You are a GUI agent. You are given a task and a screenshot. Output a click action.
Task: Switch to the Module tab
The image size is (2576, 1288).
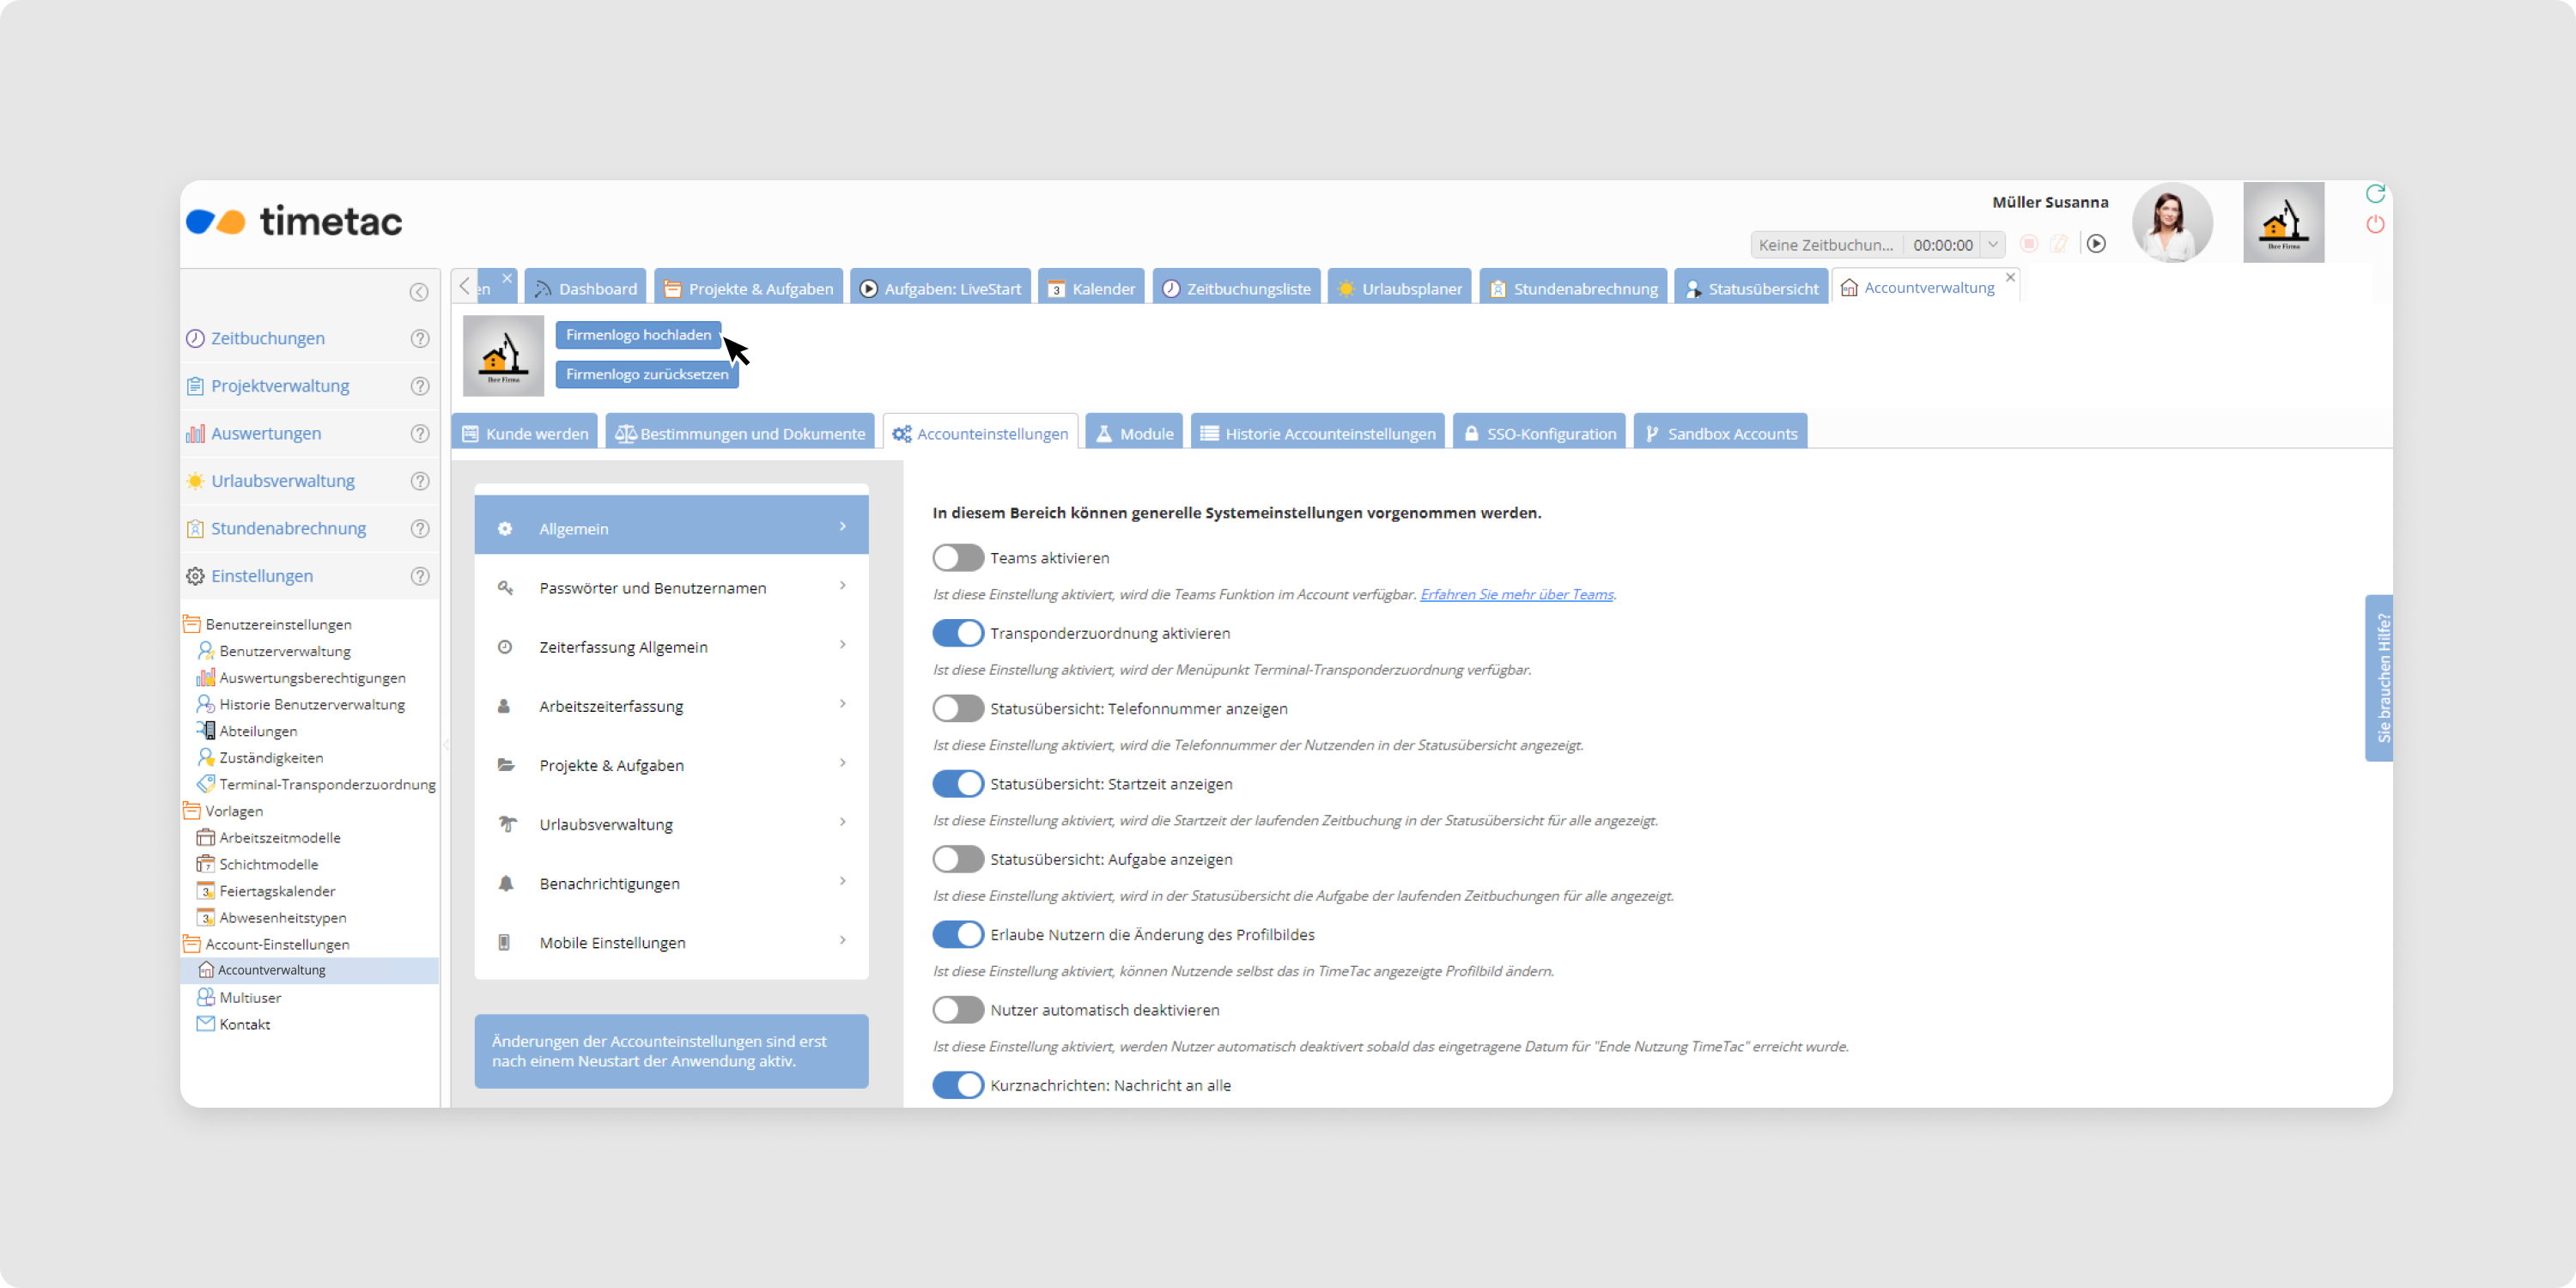(x=1134, y=433)
